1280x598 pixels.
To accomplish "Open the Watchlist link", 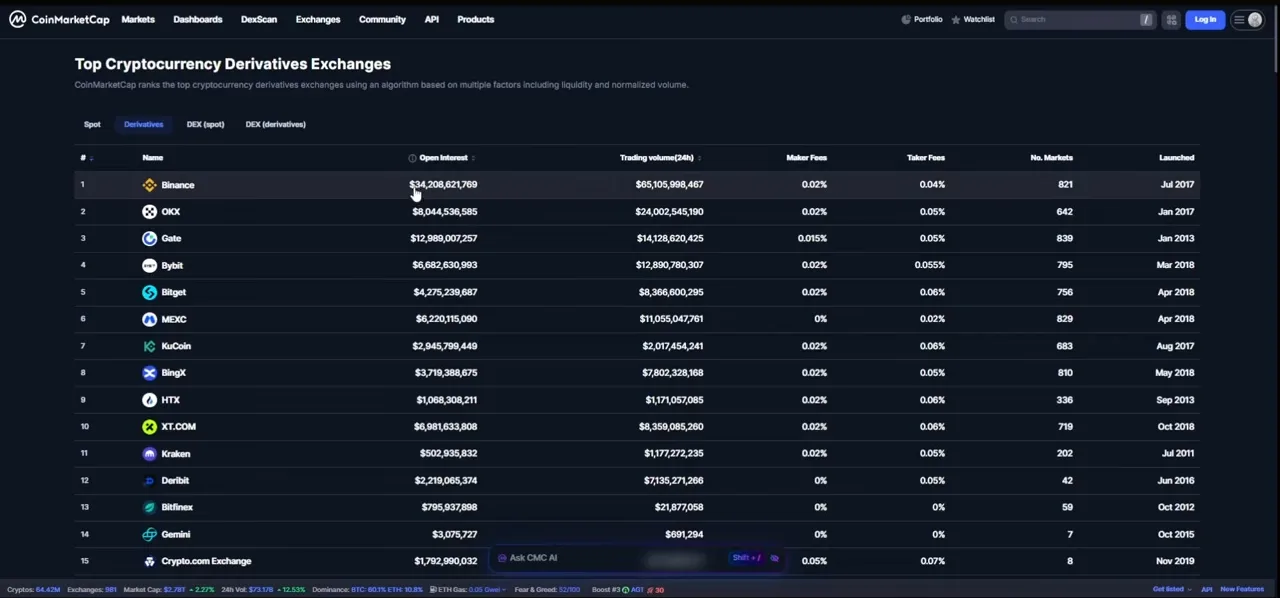I will coord(973,19).
